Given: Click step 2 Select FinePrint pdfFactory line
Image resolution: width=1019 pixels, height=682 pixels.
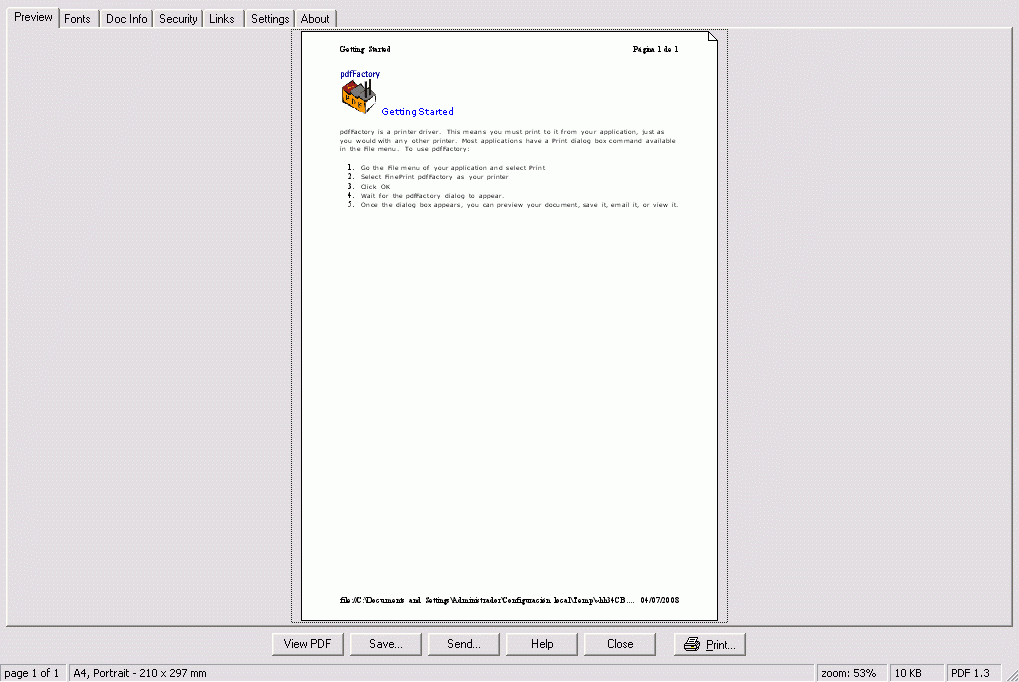Looking at the screenshot, I should click(x=434, y=177).
